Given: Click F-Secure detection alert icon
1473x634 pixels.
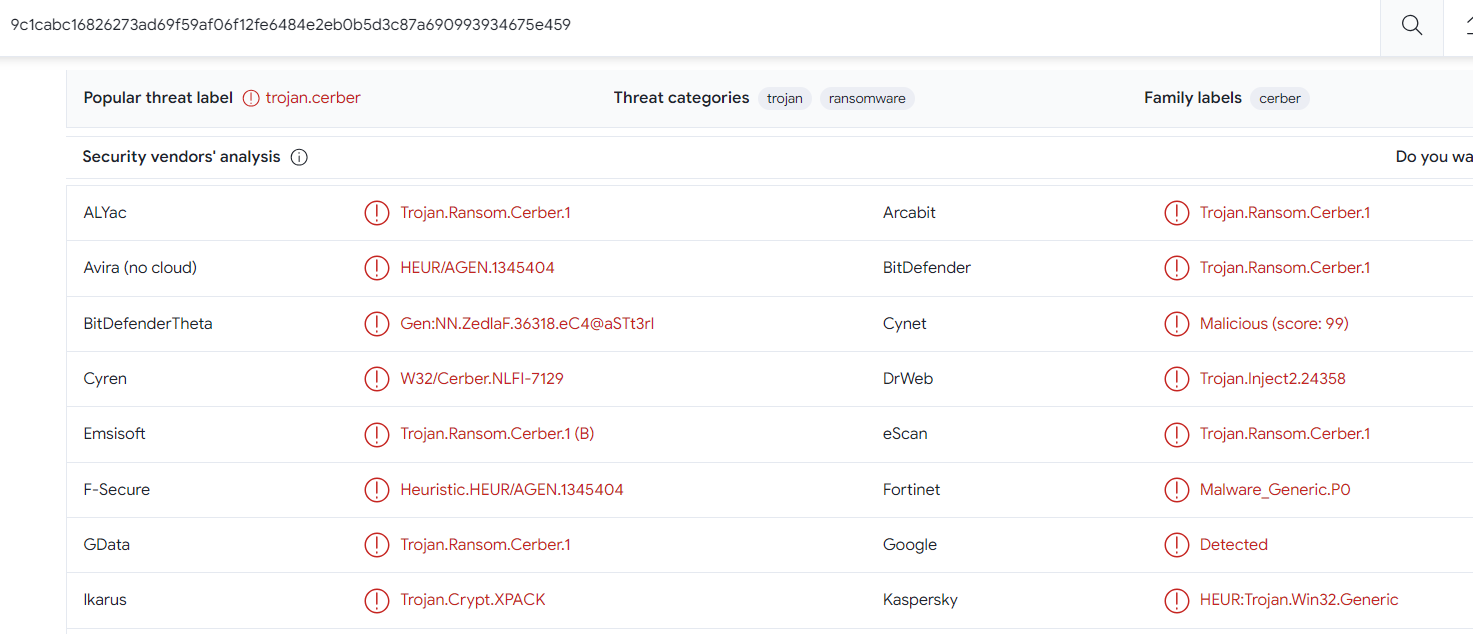Looking at the screenshot, I should (376, 490).
